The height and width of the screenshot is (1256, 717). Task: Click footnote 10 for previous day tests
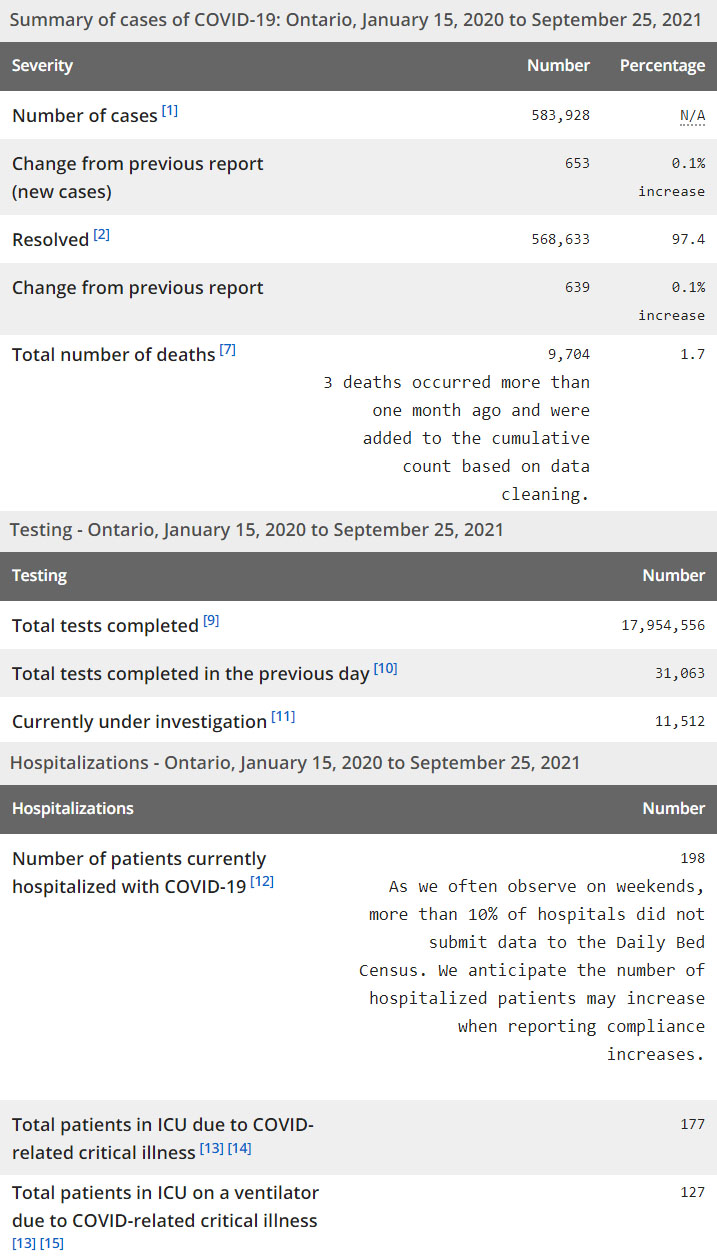[x=385, y=669]
